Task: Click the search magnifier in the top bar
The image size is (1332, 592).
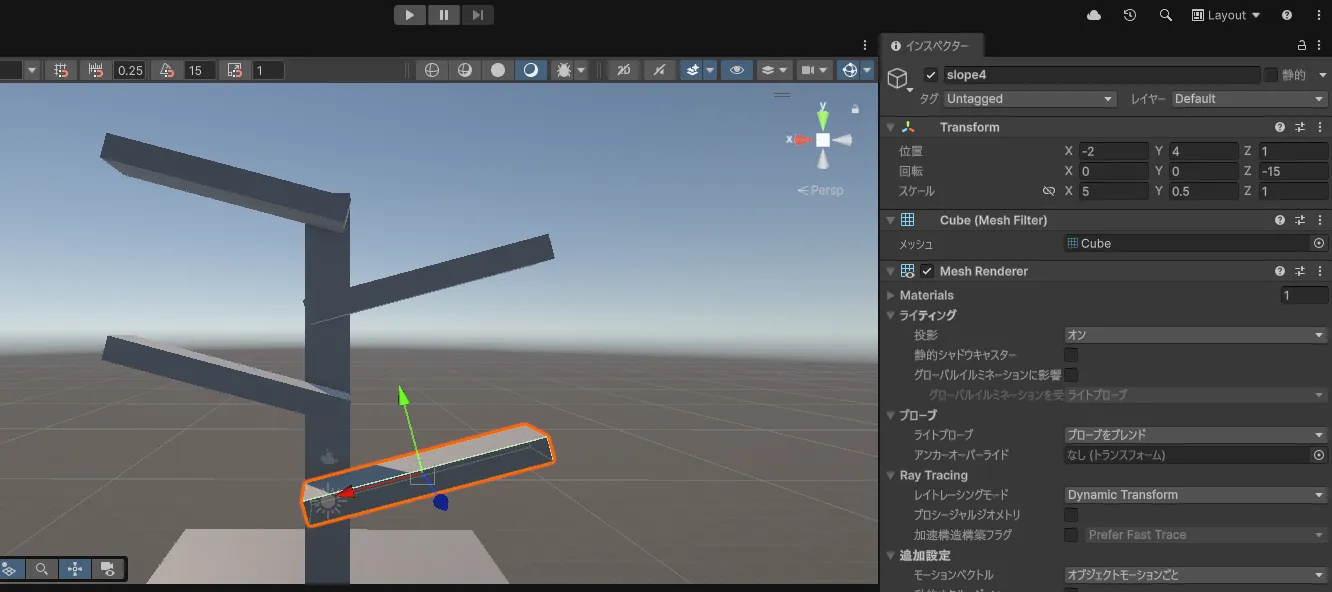Action: [x=1165, y=15]
